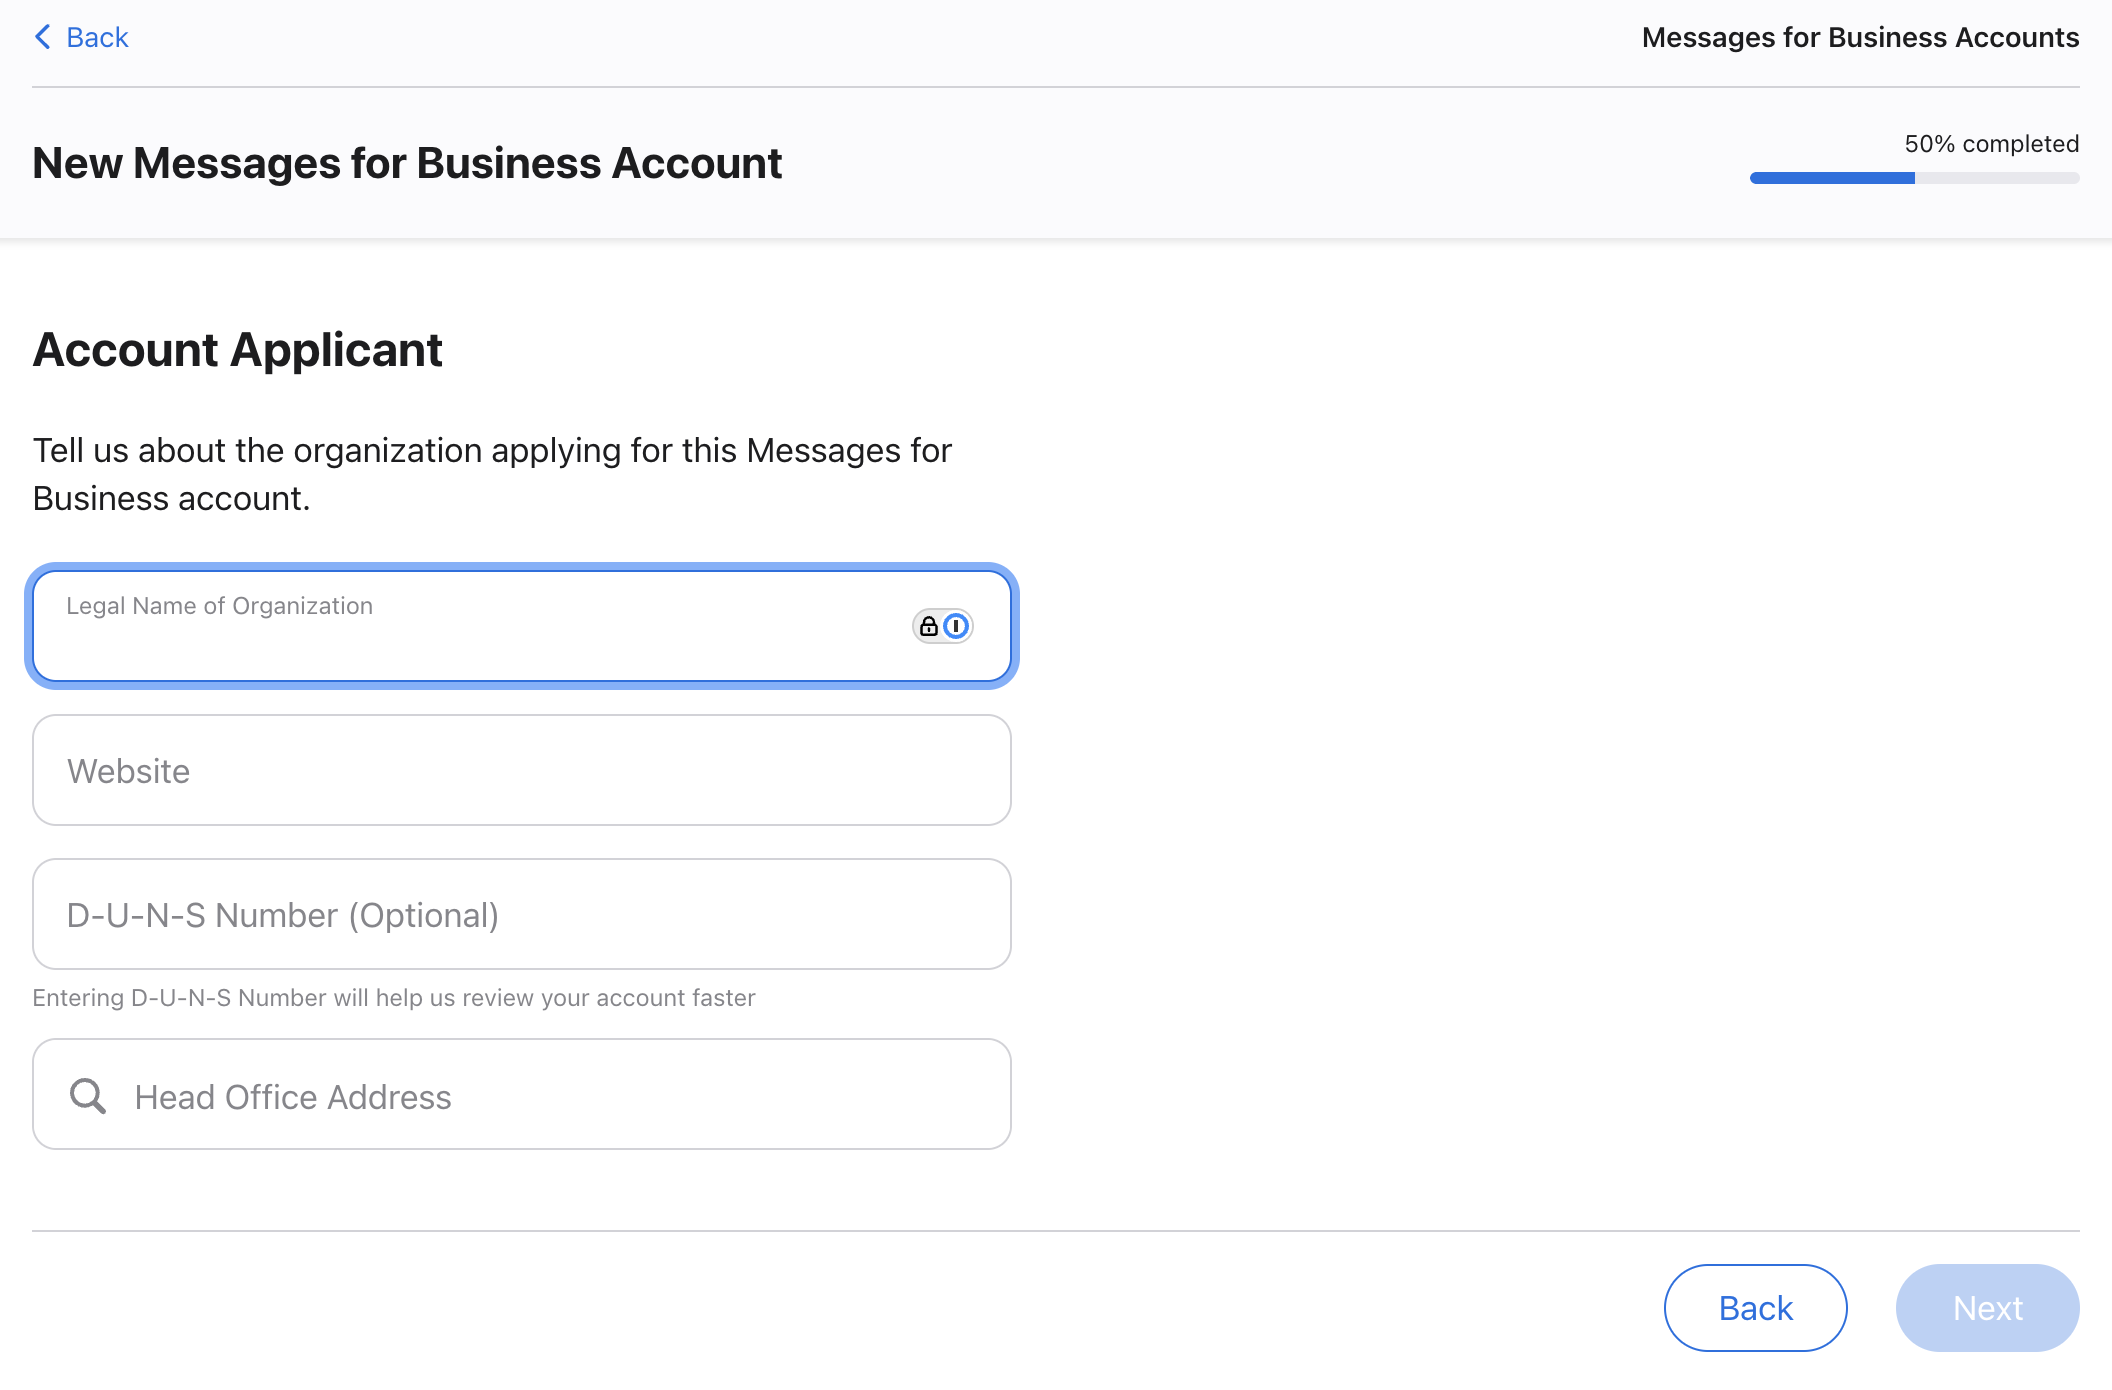Click the New Messages for Business Account heading

407,163
